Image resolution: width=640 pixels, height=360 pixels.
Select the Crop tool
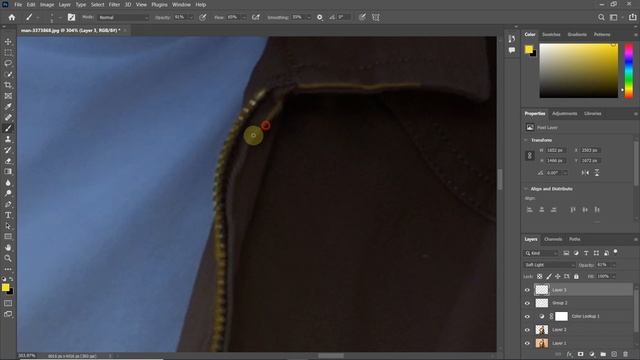8,85
